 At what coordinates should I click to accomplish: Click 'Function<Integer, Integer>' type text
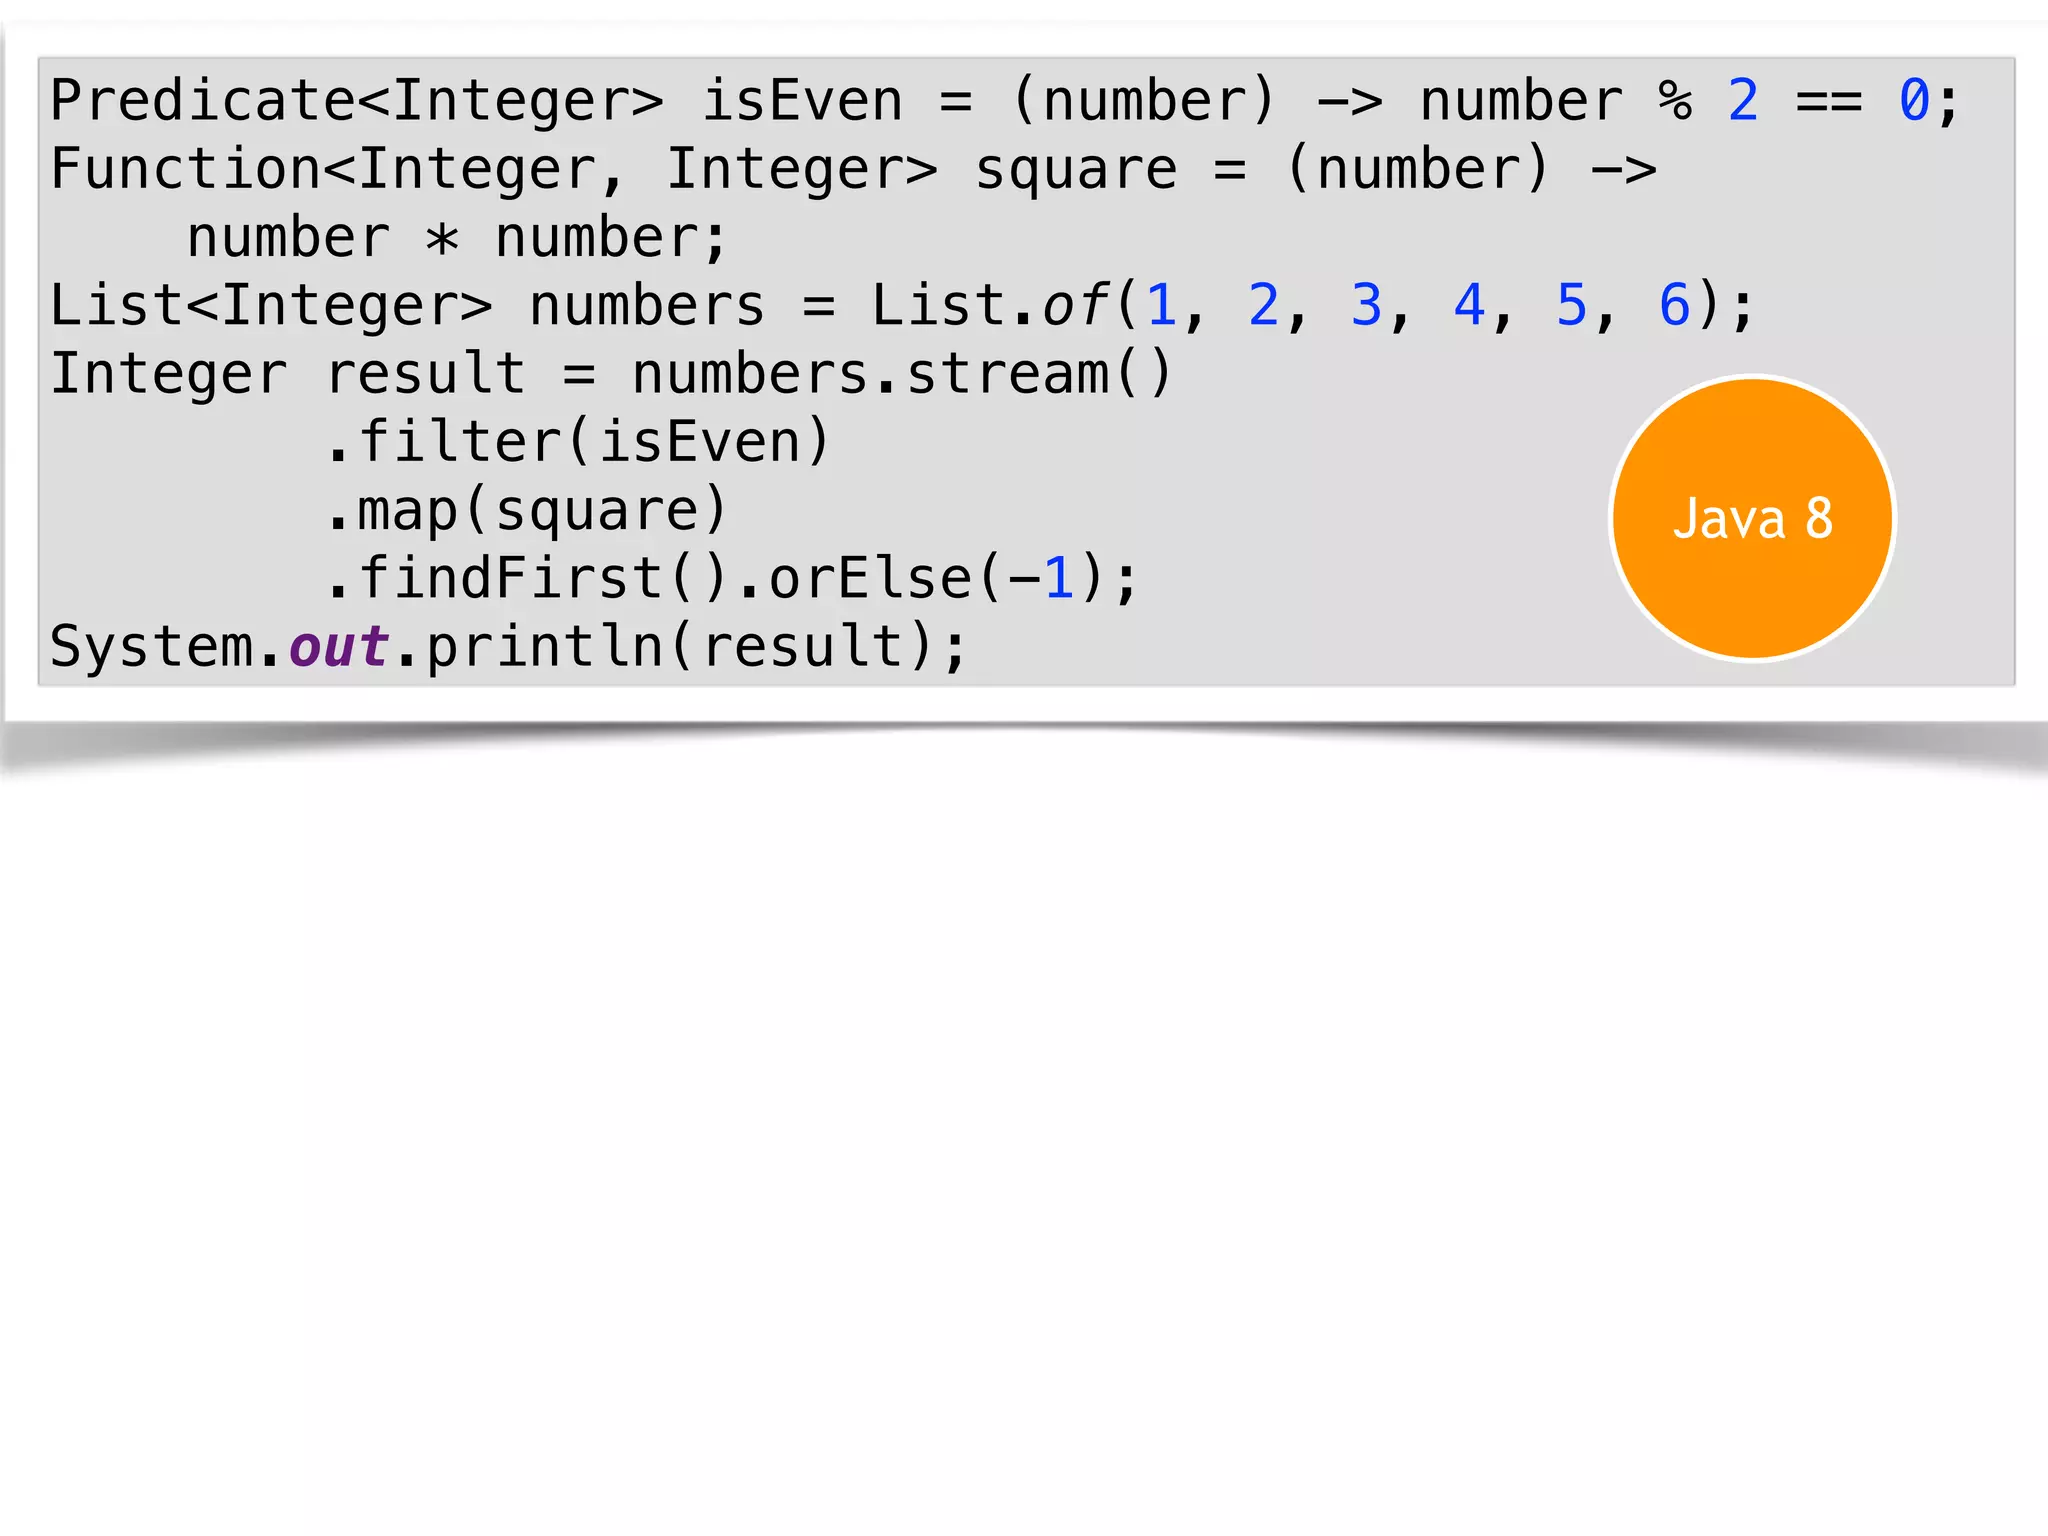[494, 169]
